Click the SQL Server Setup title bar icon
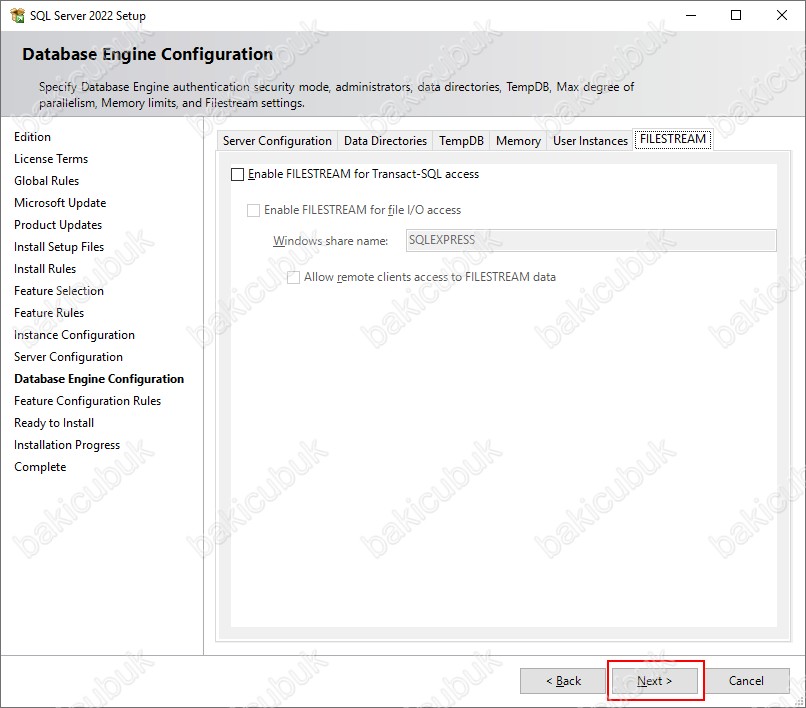This screenshot has height=708, width=806. point(16,15)
